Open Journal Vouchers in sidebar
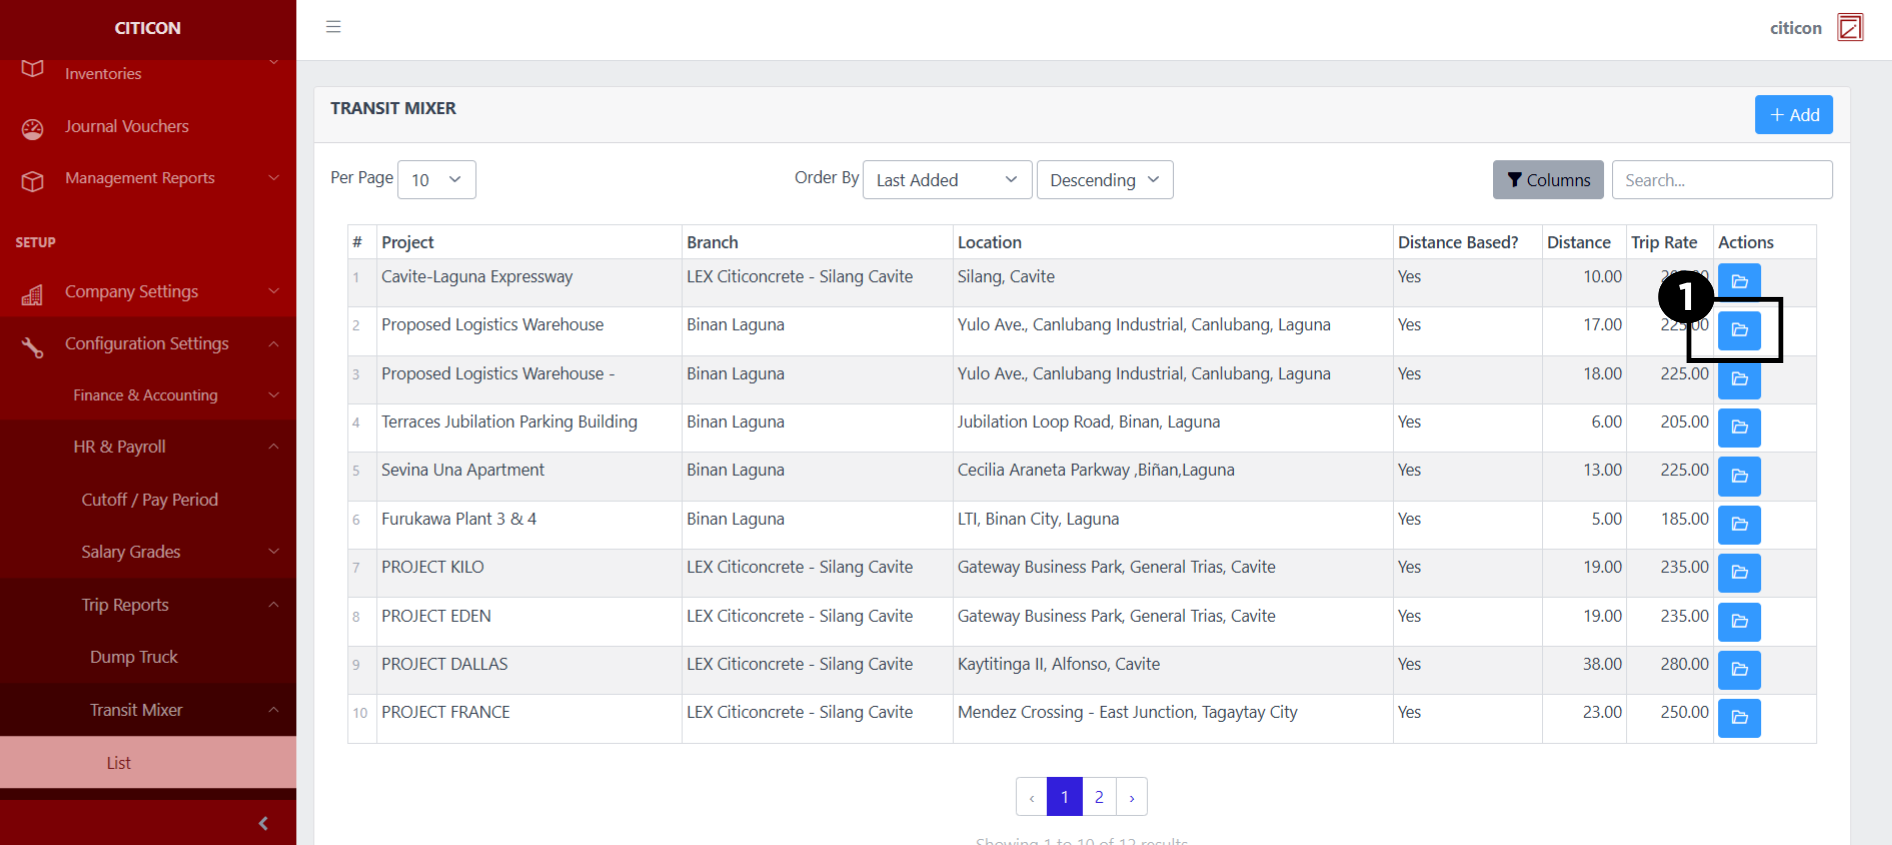 pyautogui.click(x=126, y=127)
